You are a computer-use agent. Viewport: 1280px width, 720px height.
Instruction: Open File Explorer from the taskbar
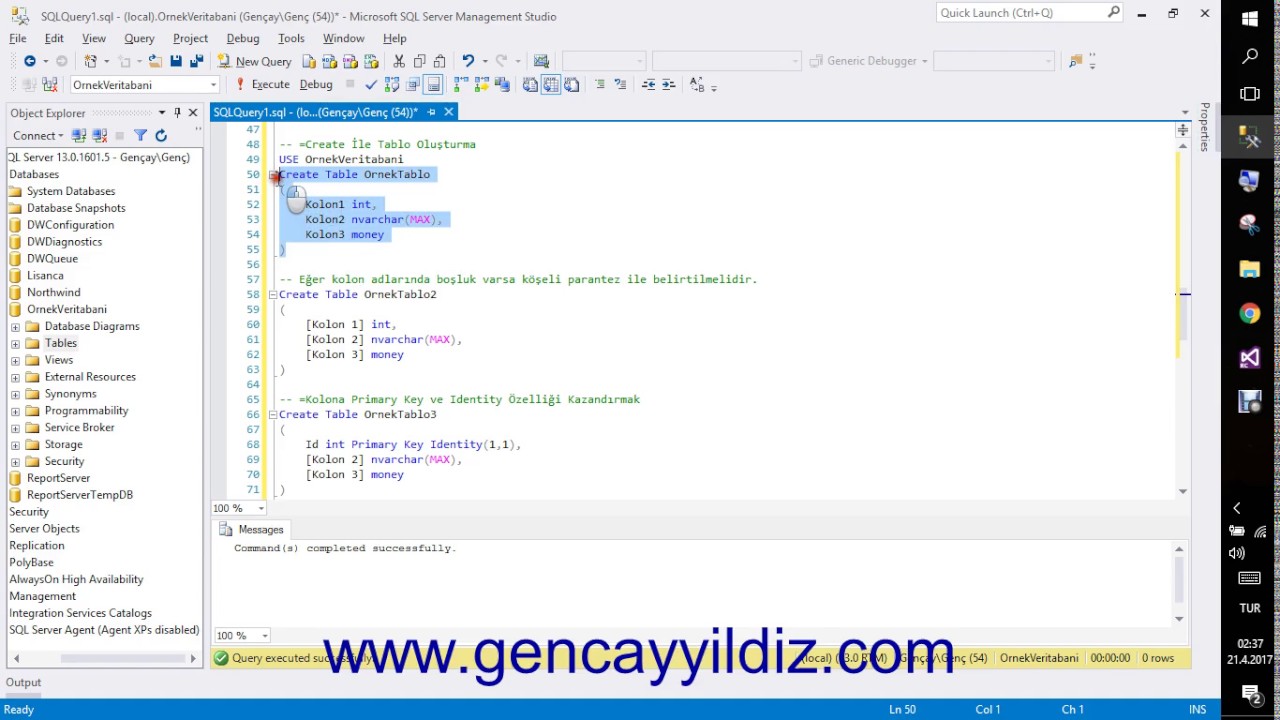click(1250, 268)
